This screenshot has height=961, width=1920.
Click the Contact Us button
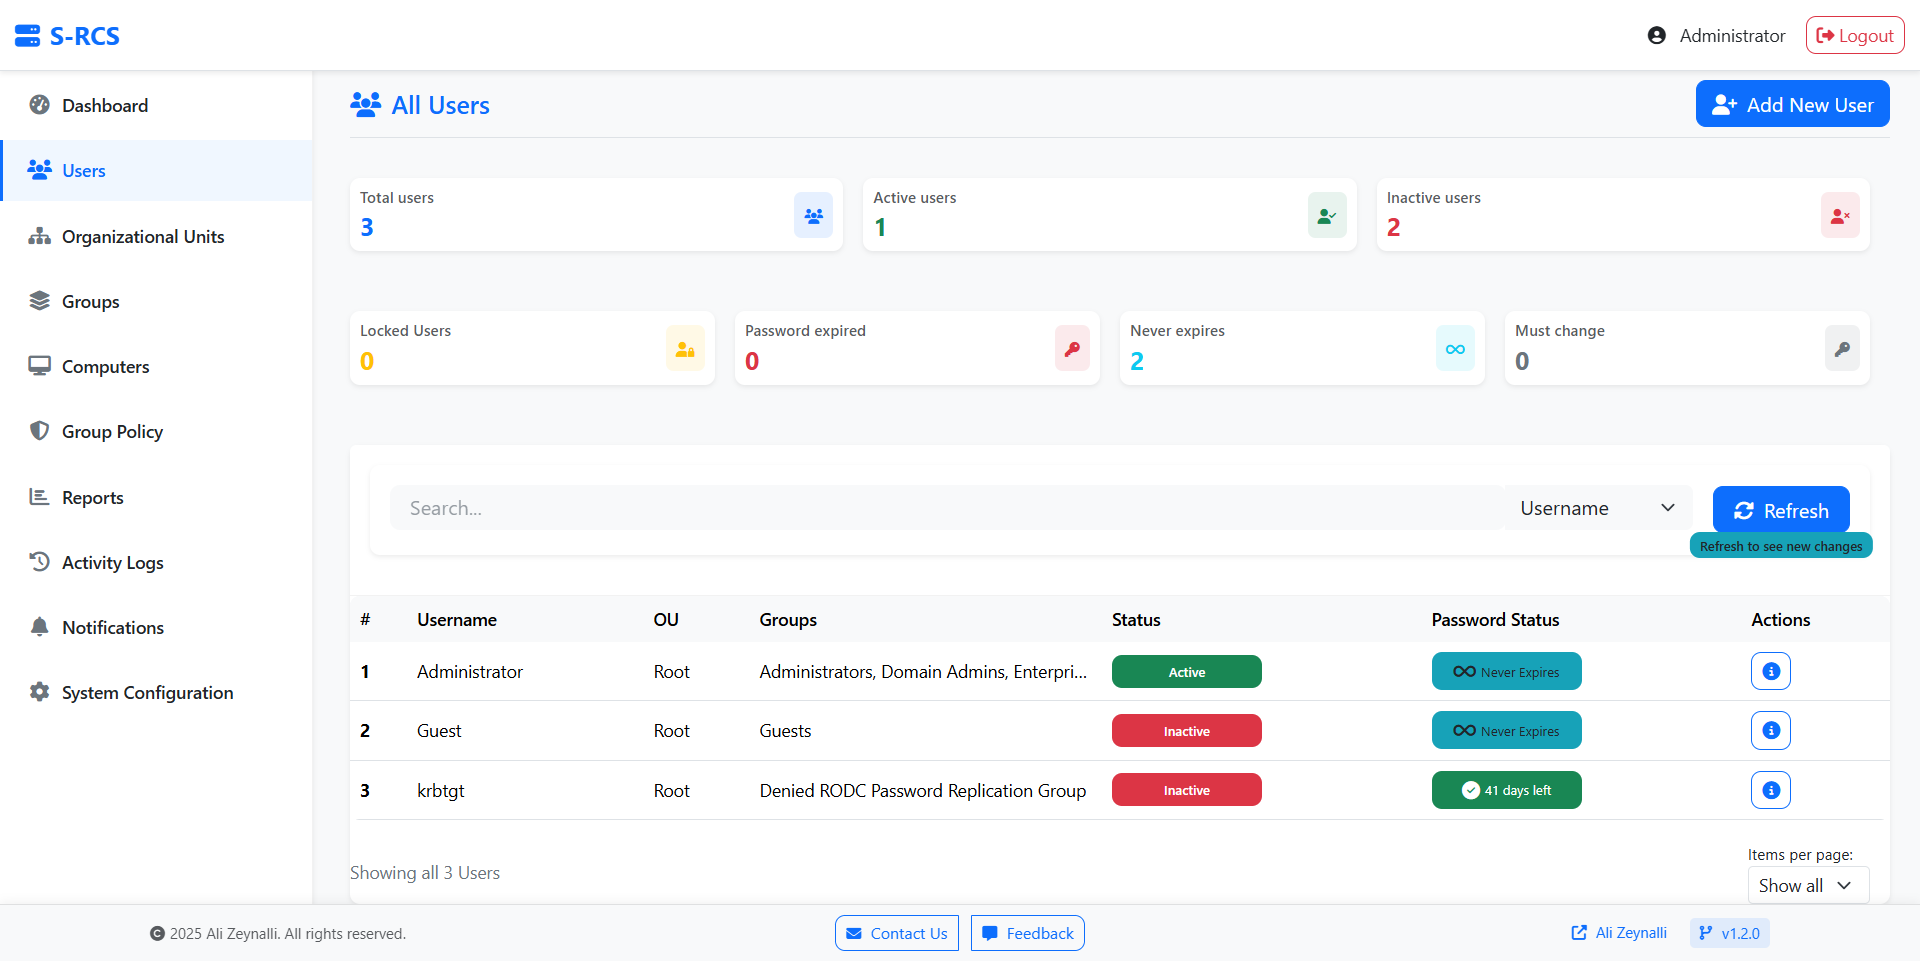pyautogui.click(x=897, y=933)
